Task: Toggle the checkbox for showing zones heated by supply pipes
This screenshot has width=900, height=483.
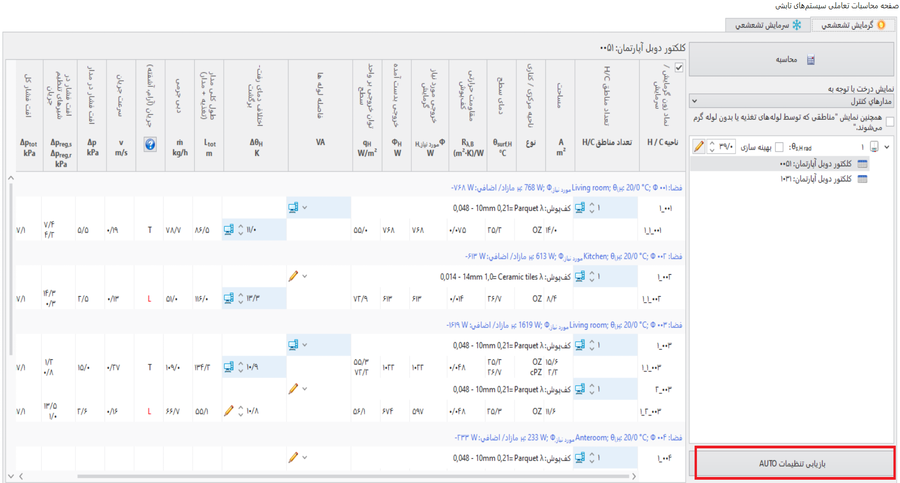Action: click(x=890, y=122)
